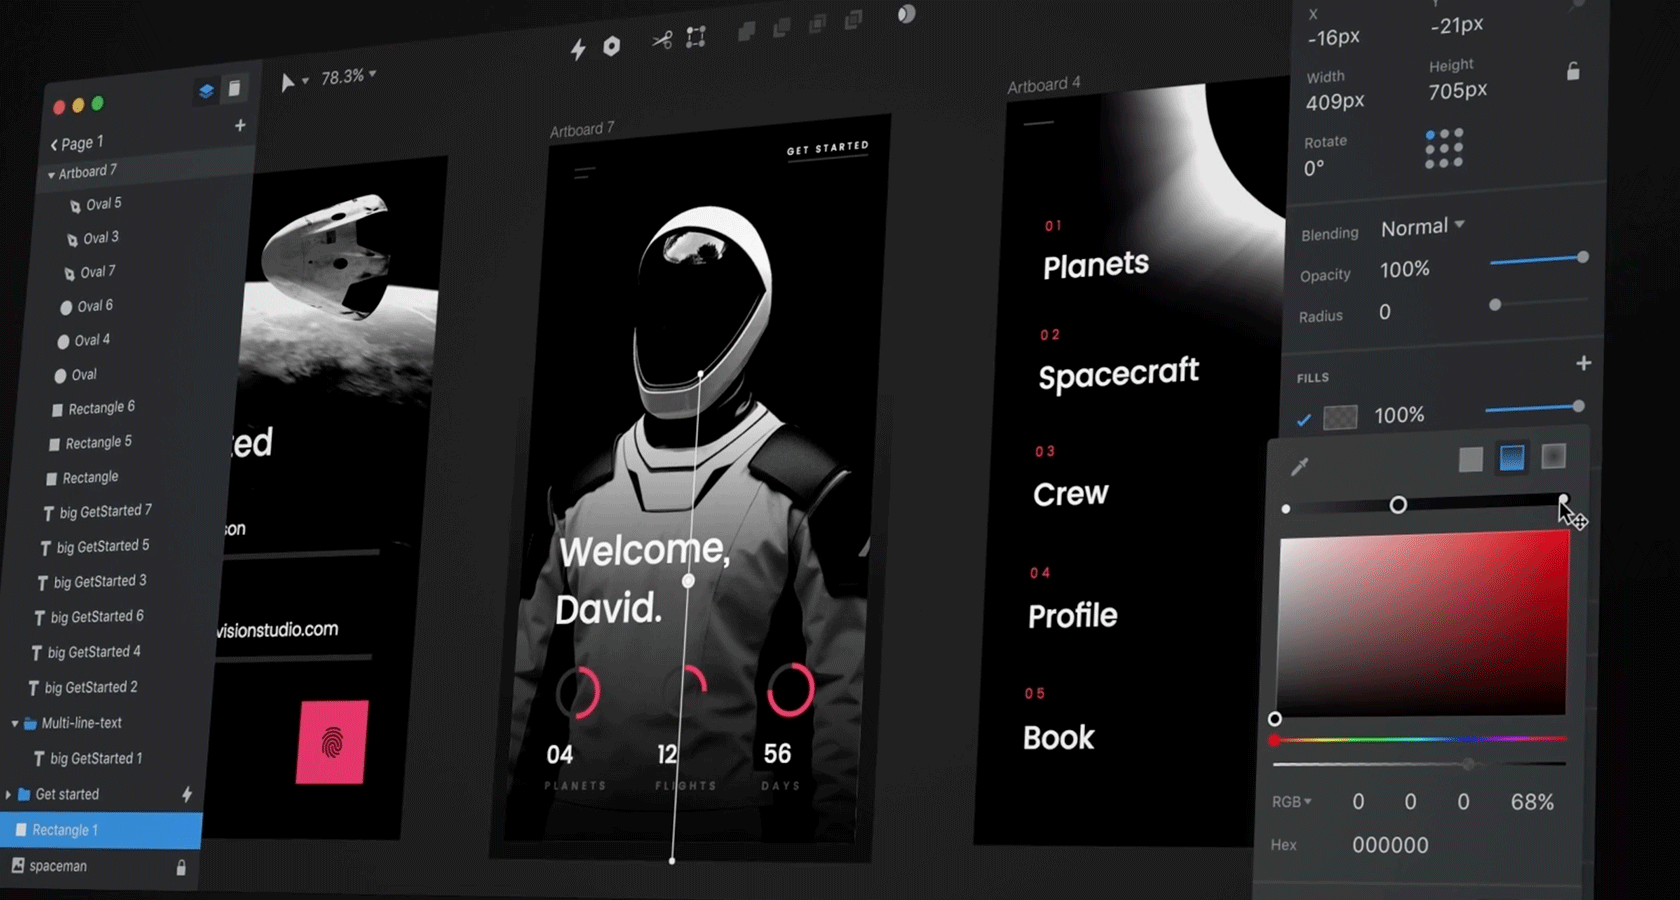1680x900 pixels.
Task: Click the plus button above the layer list
Action: click(240, 126)
